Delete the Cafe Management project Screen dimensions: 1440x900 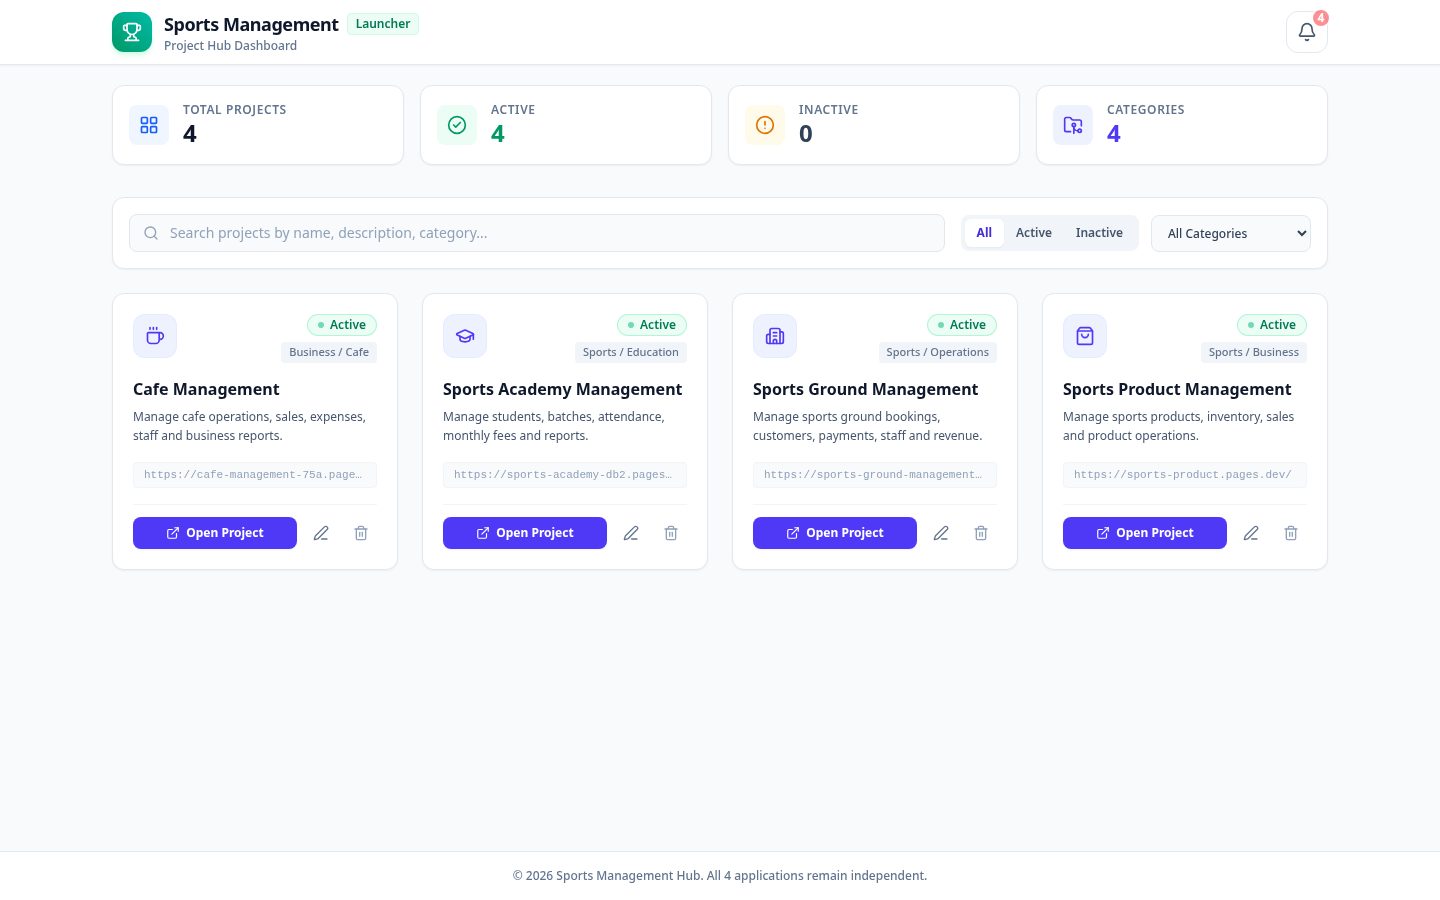click(x=361, y=533)
